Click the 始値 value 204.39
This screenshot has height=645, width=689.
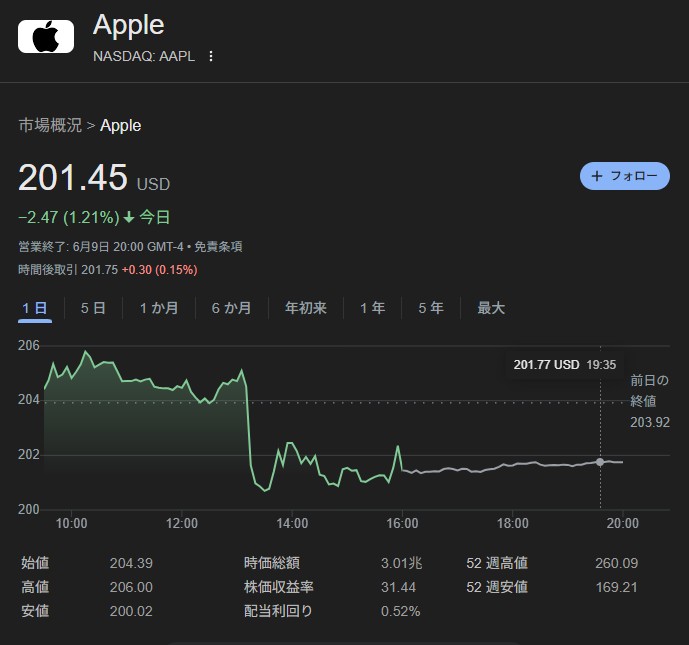pos(131,563)
